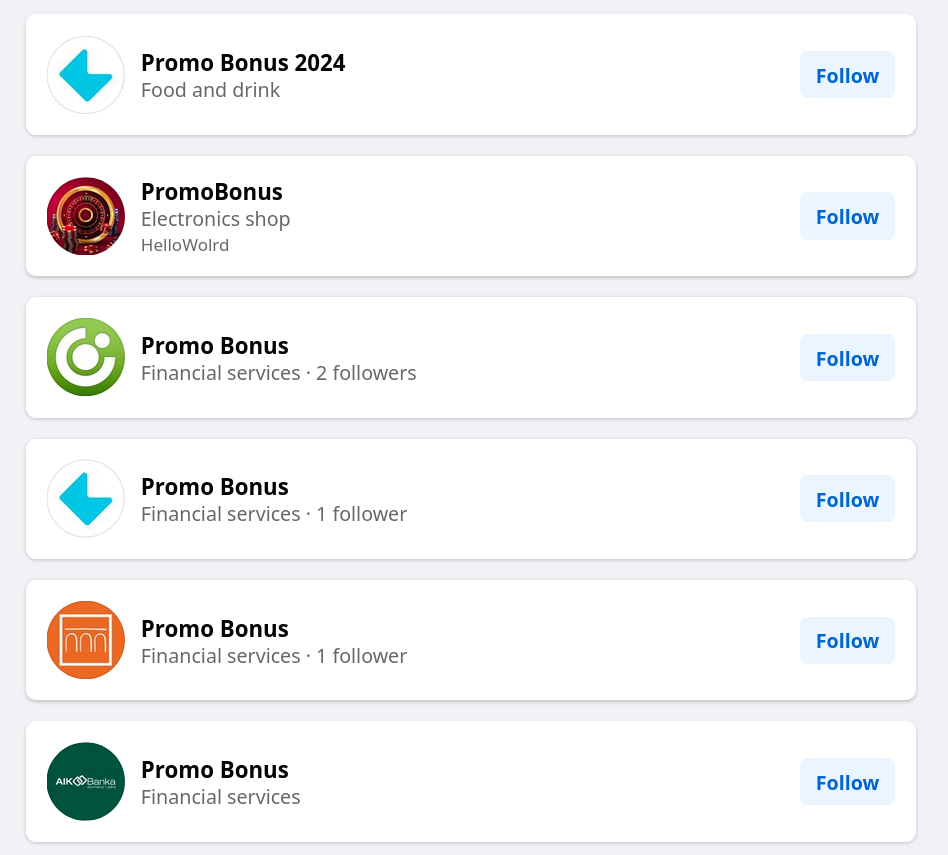Open Promo Bonus title next to orange logo
The height and width of the screenshot is (855, 948).
[x=215, y=629]
